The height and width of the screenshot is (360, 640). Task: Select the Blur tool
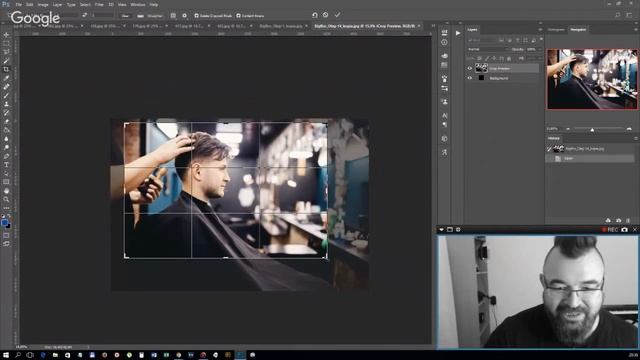pyautogui.click(x=6, y=139)
